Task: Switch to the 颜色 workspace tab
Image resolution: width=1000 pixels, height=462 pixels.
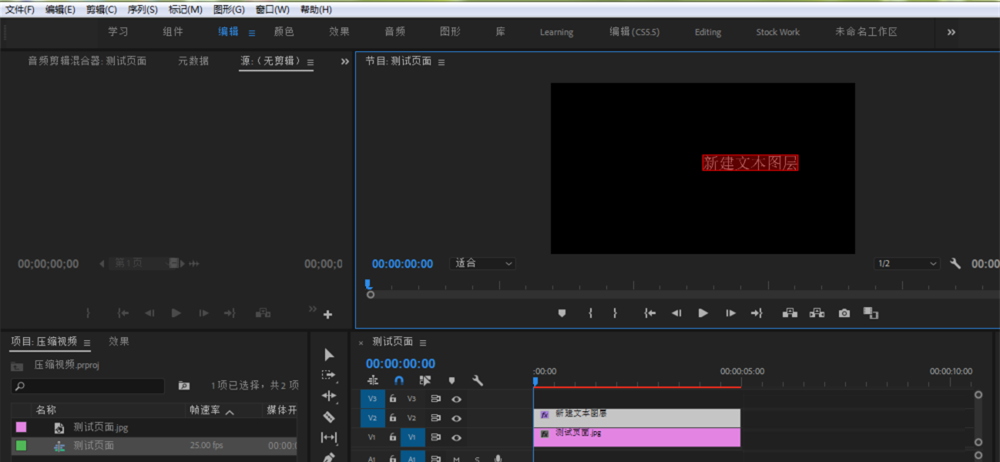Action: pos(284,32)
